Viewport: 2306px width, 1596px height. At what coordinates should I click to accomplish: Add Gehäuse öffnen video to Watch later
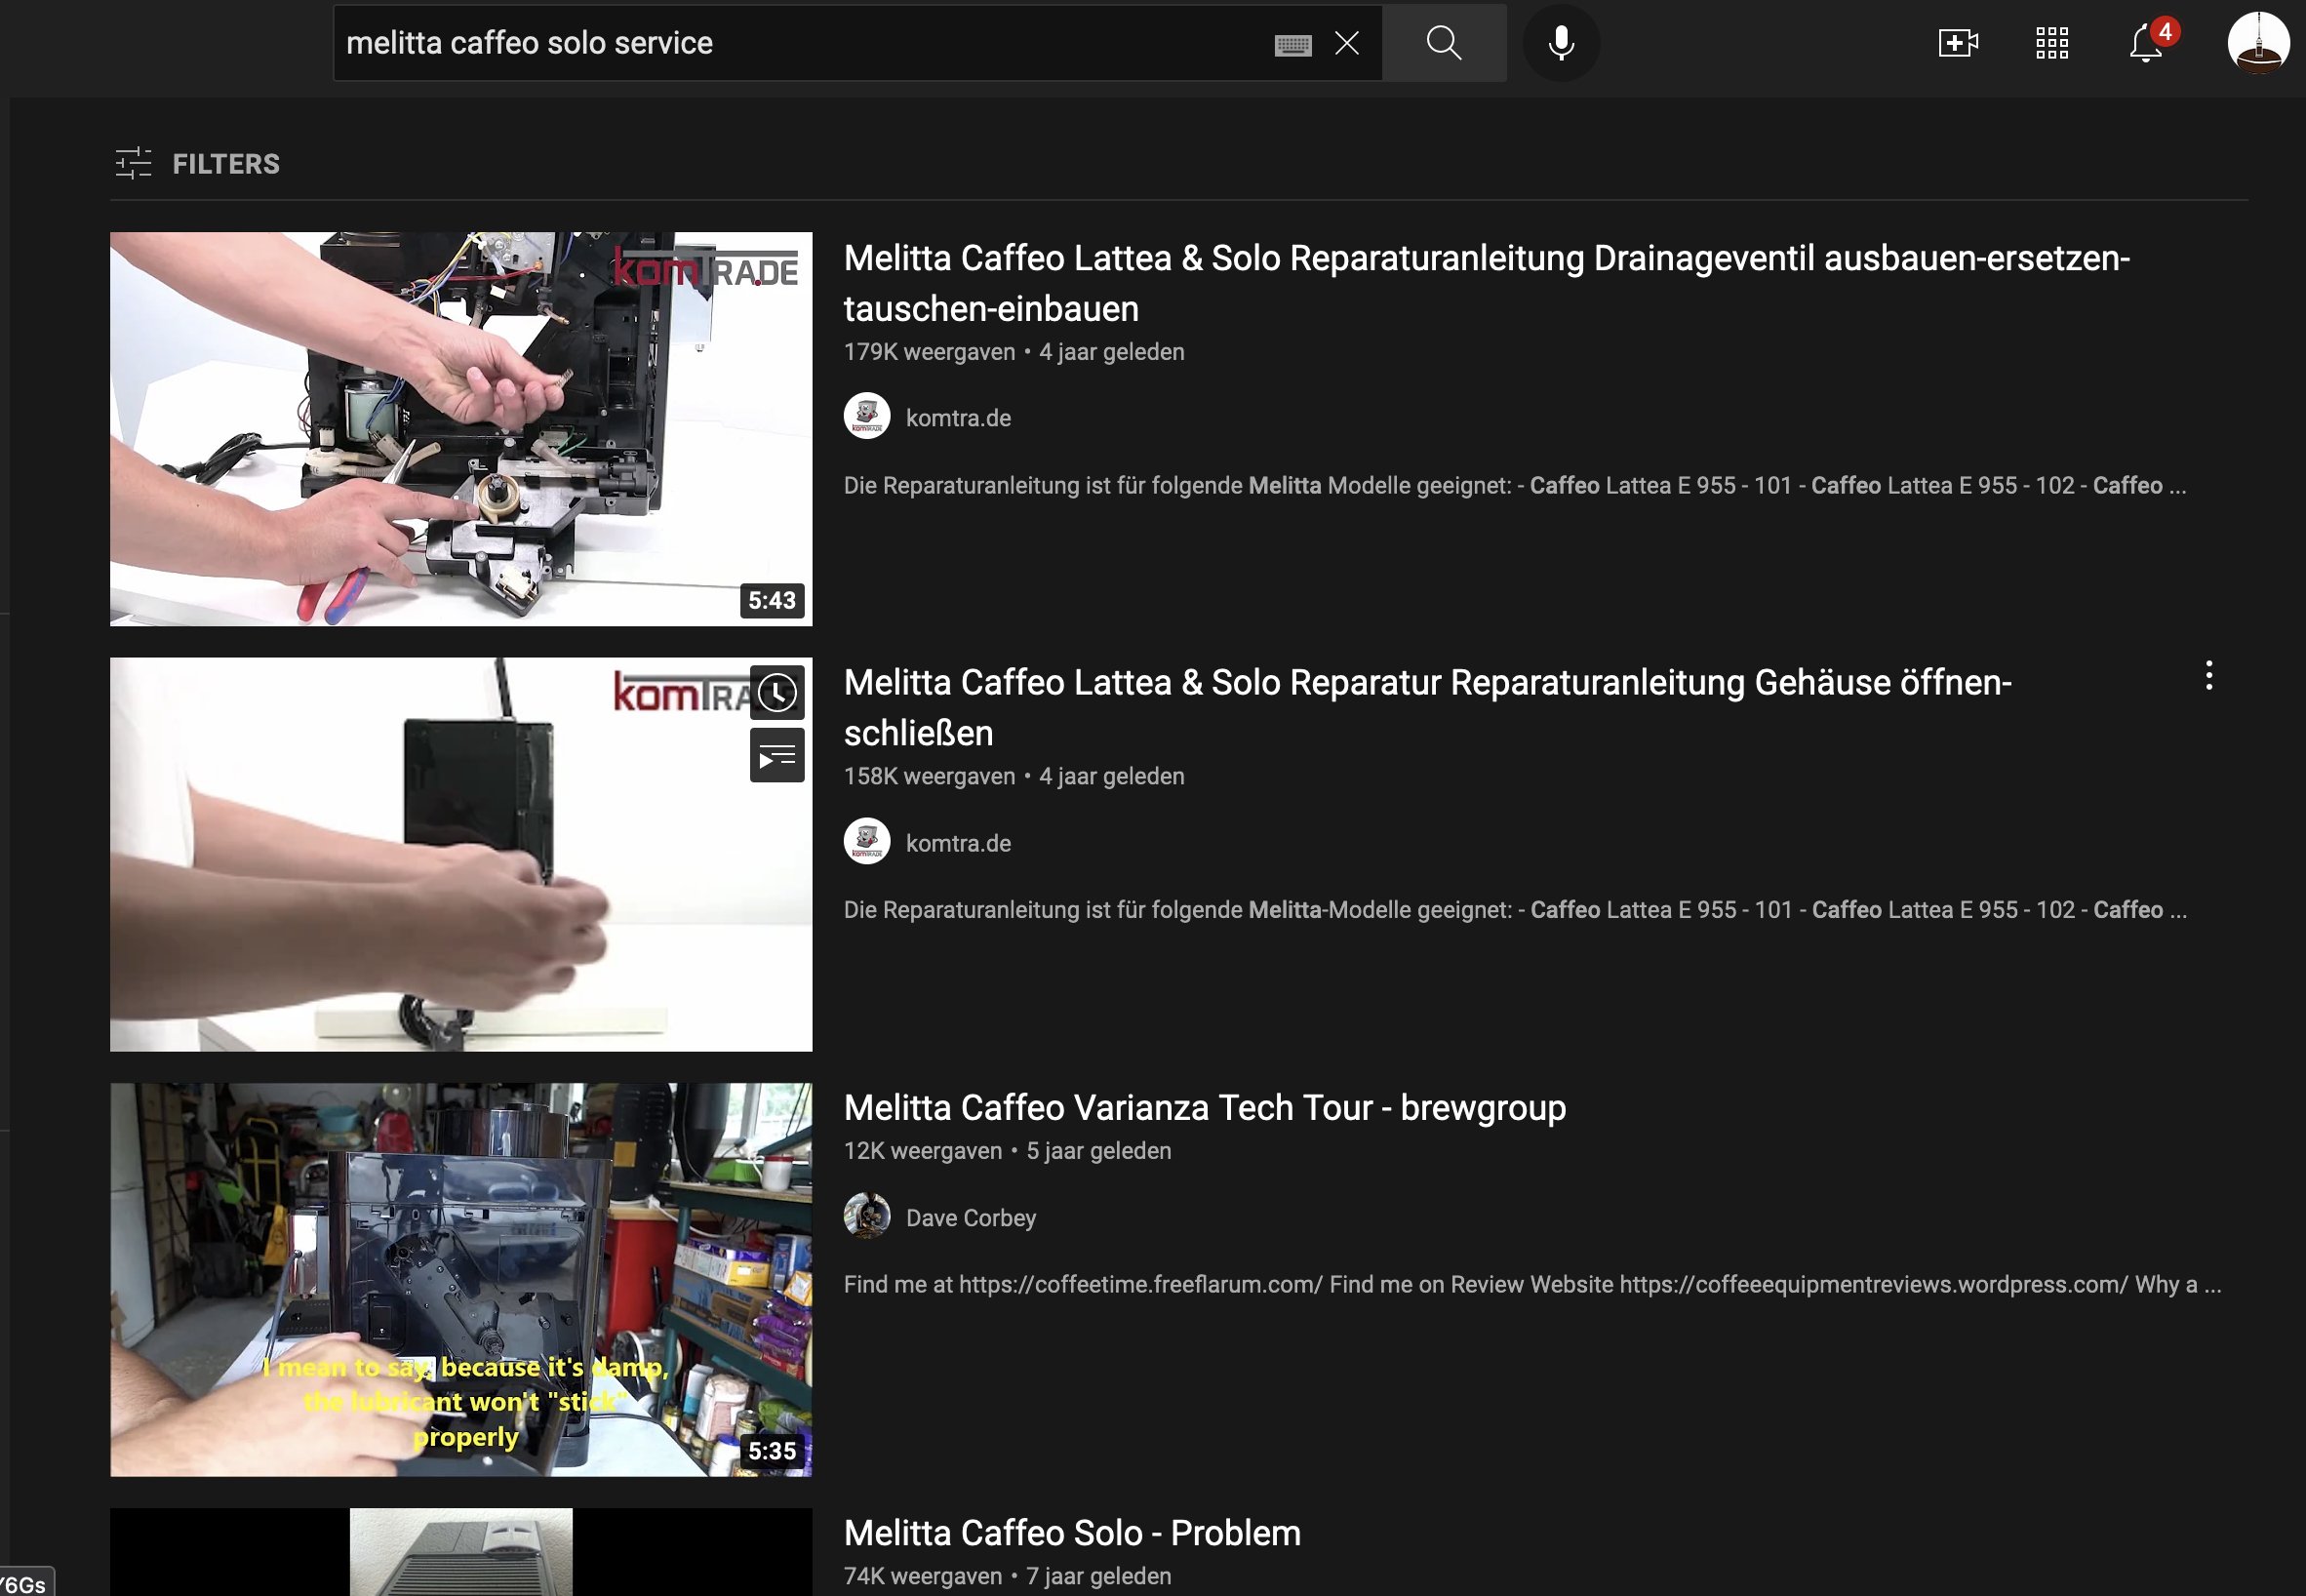coord(777,692)
